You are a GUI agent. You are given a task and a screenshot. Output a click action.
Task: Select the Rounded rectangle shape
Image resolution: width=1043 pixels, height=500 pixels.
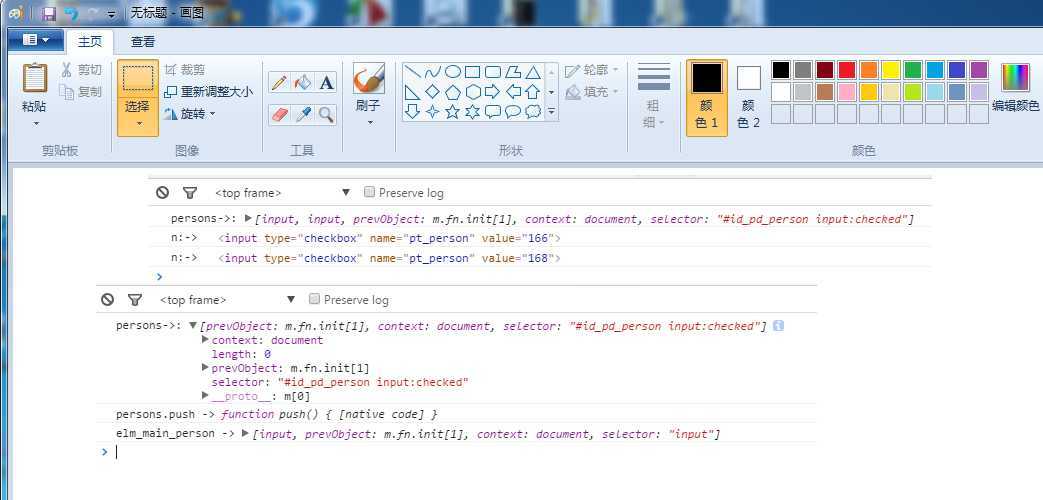coord(493,72)
